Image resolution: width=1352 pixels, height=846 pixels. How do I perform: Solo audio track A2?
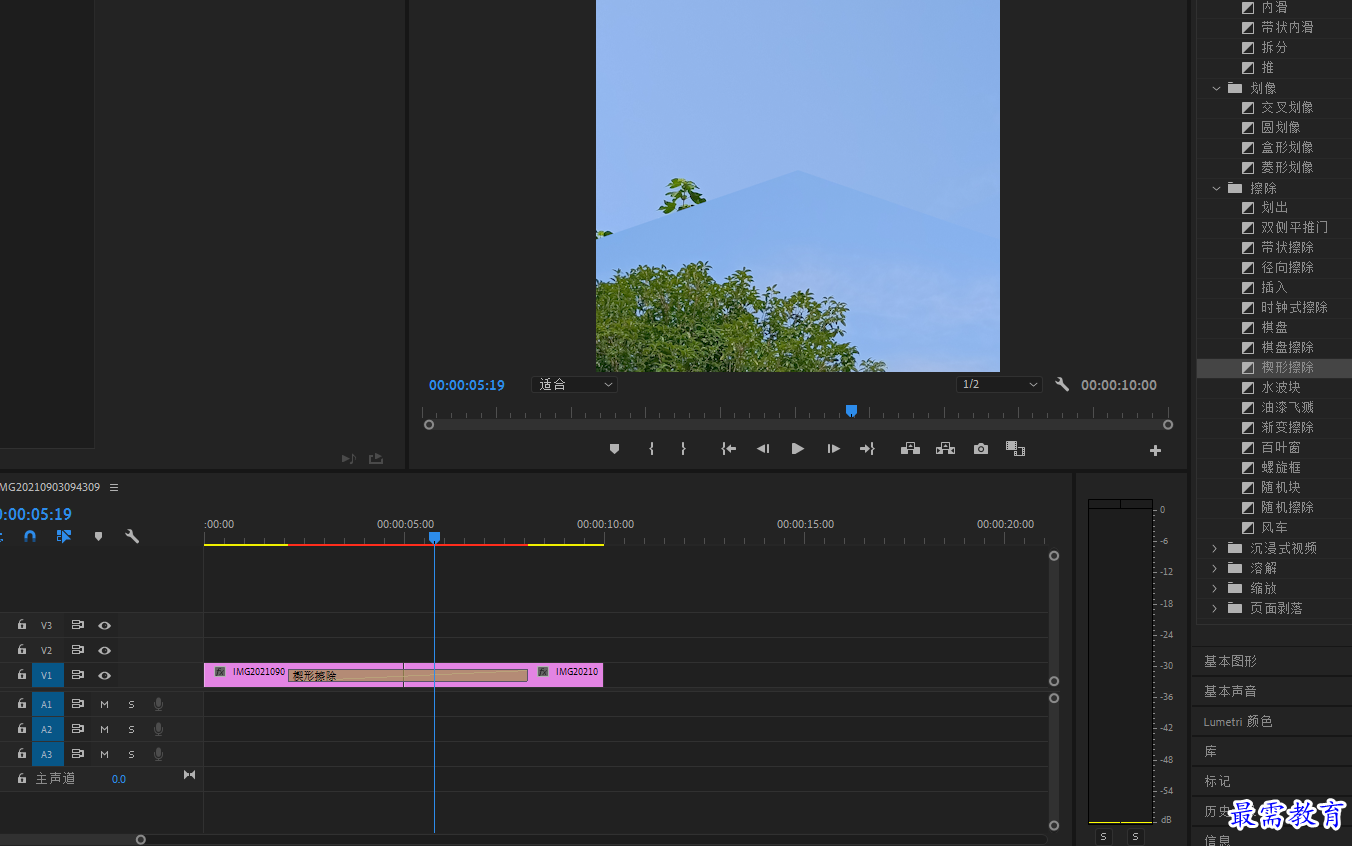click(131, 729)
